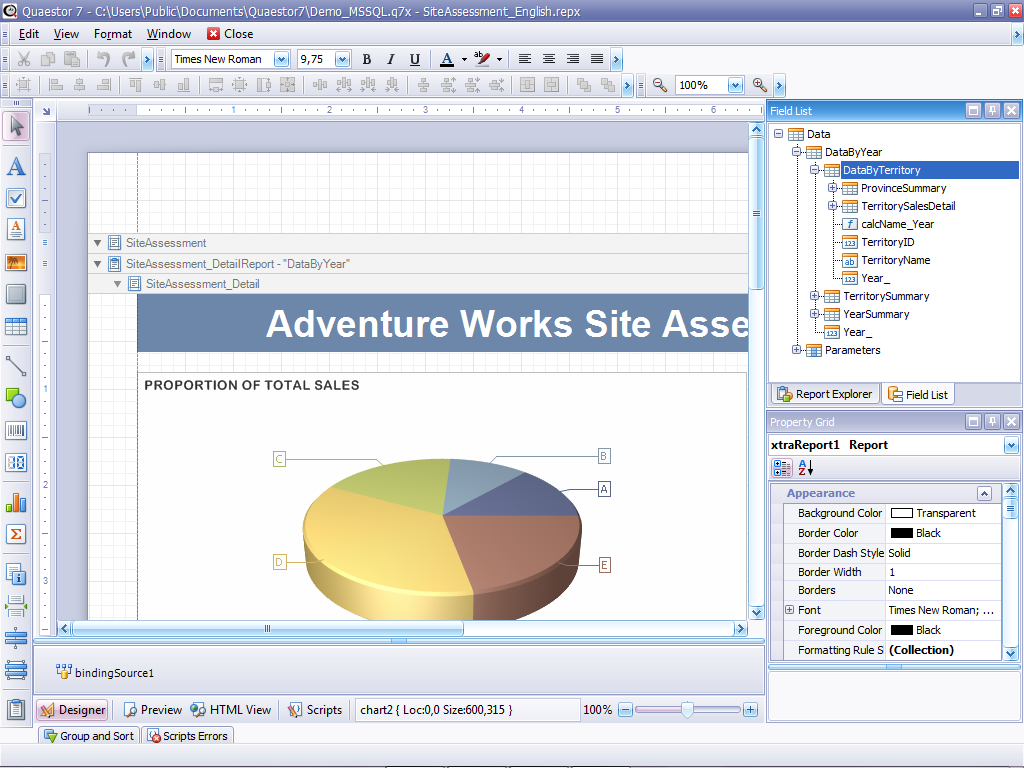Pick the Page Break control tool
This screenshot has width=1024, height=768.
[16, 606]
